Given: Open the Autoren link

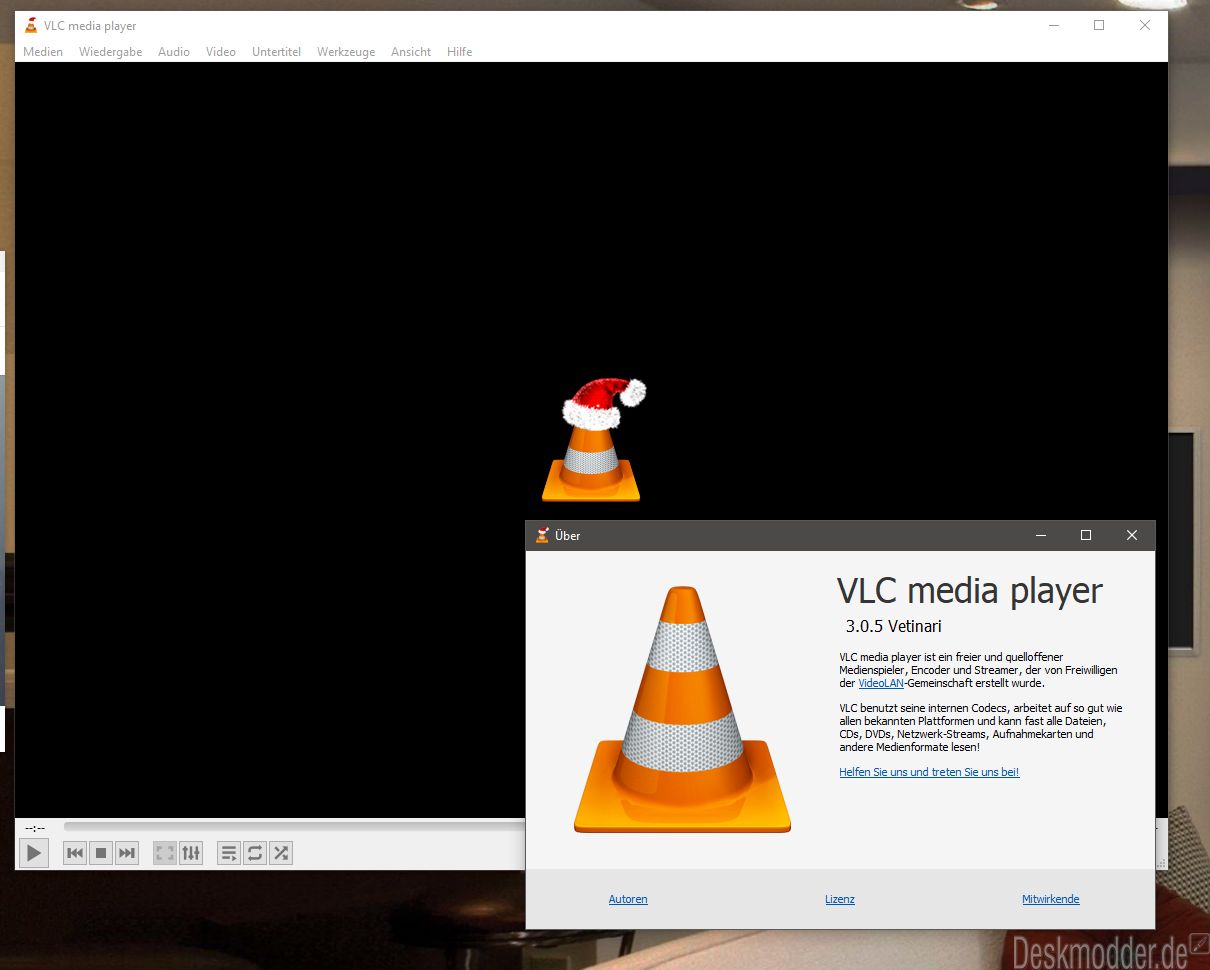Looking at the screenshot, I should 628,899.
